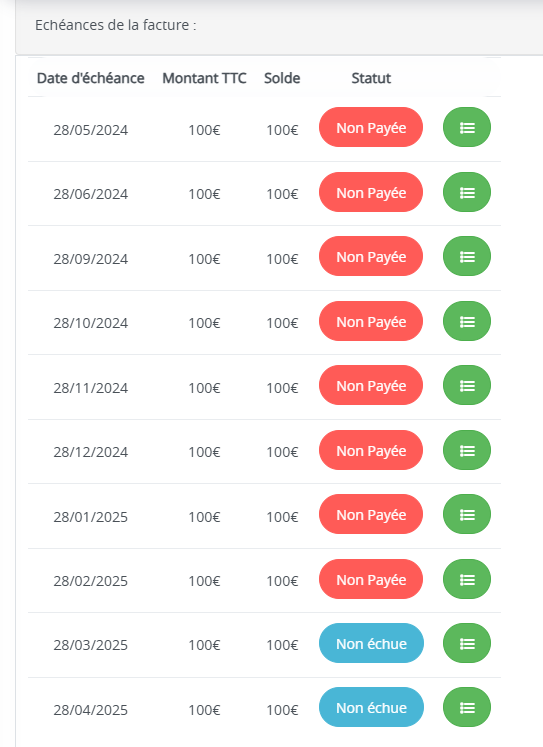The image size is (543, 747).
Task: Click Non Payée badge for 28/05/2024
Action: (371, 127)
